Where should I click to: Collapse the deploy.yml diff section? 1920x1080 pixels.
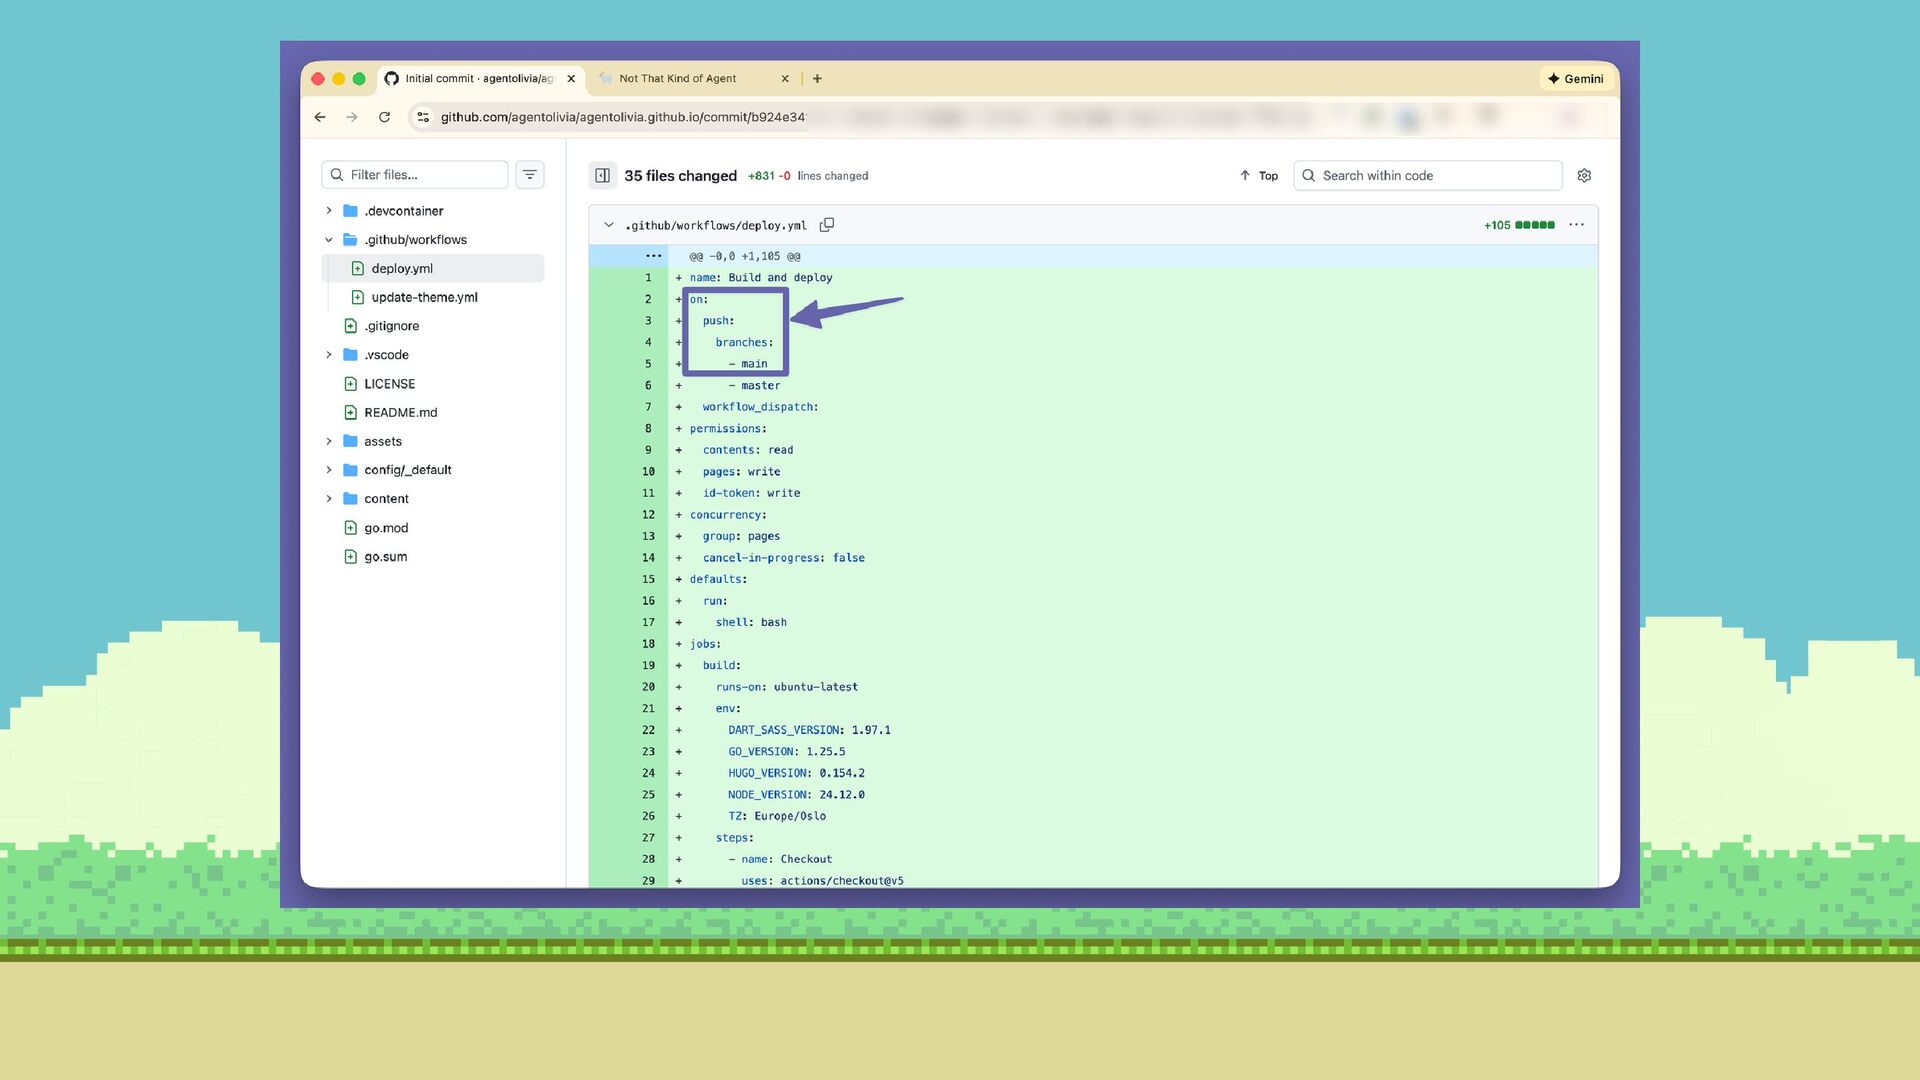tap(609, 225)
